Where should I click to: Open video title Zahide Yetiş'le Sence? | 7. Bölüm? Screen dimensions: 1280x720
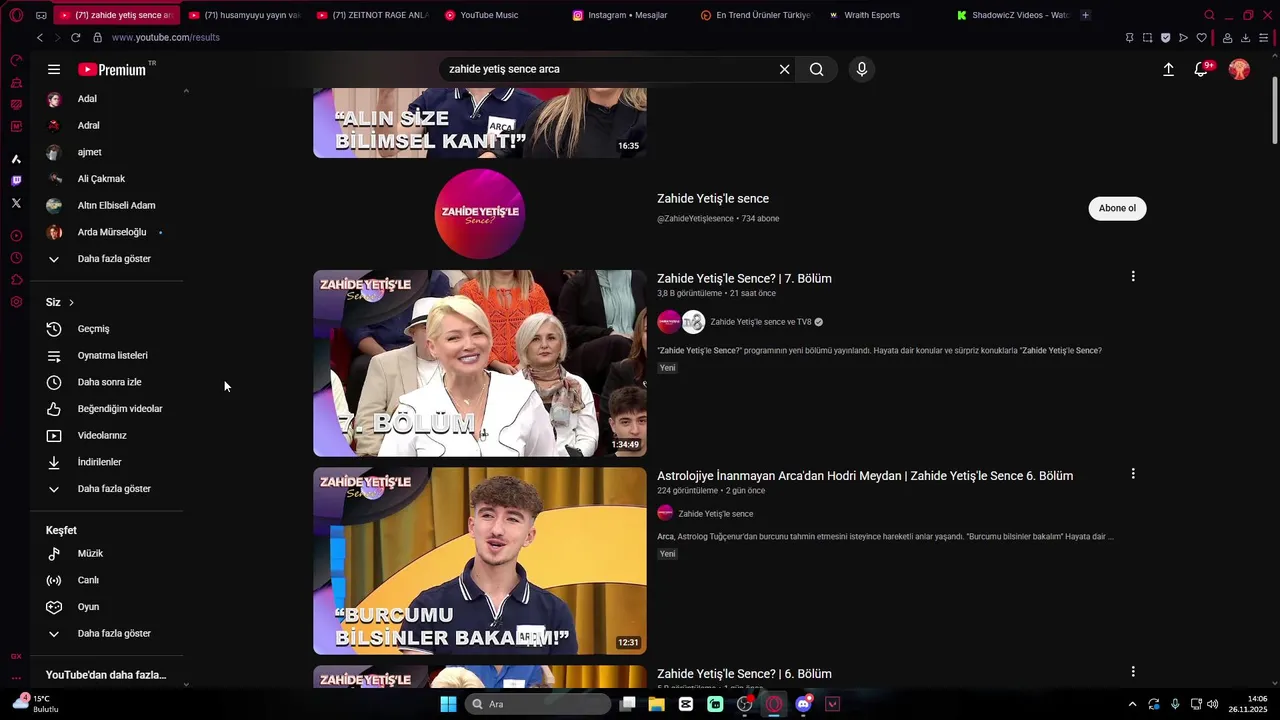[x=744, y=279]
